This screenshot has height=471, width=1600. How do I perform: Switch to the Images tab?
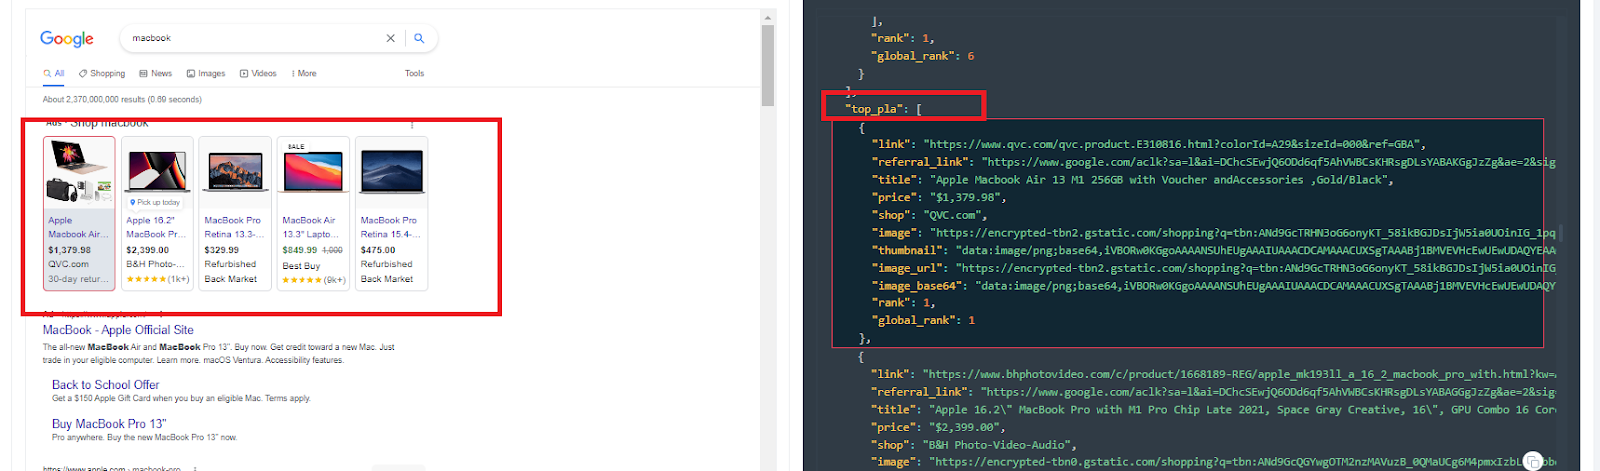[x=206, y=73]
